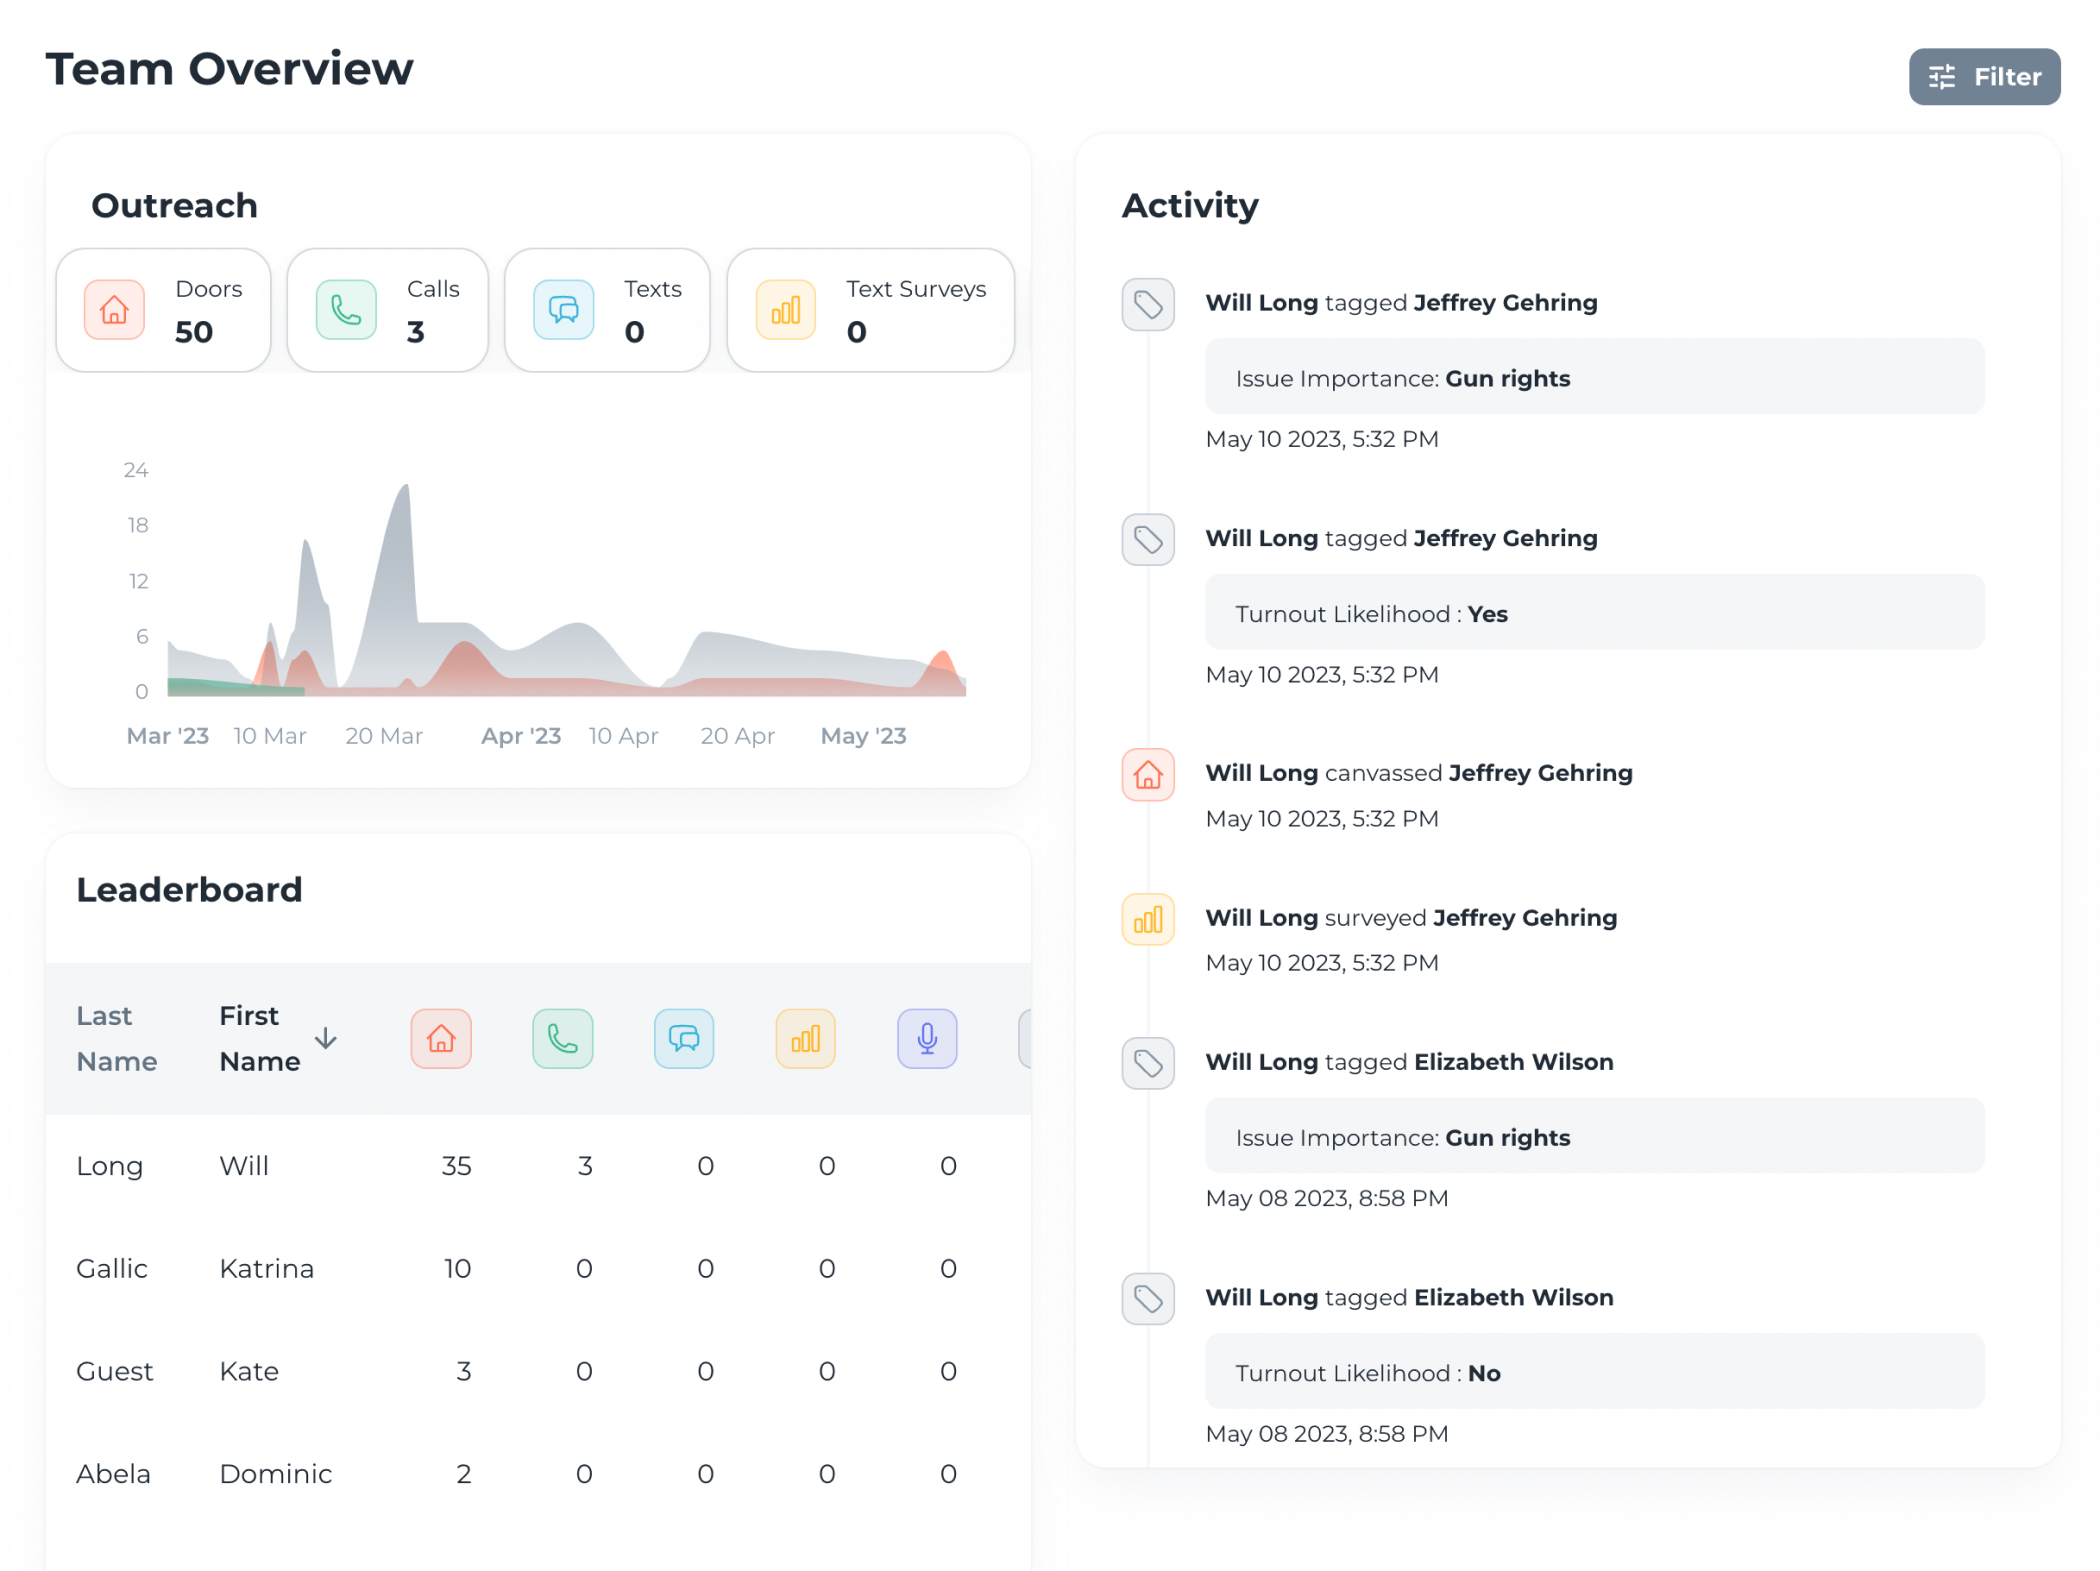Click the survey icon beside 'Will Long surveyed Jeffrey Gehring'

[1148, 919]
